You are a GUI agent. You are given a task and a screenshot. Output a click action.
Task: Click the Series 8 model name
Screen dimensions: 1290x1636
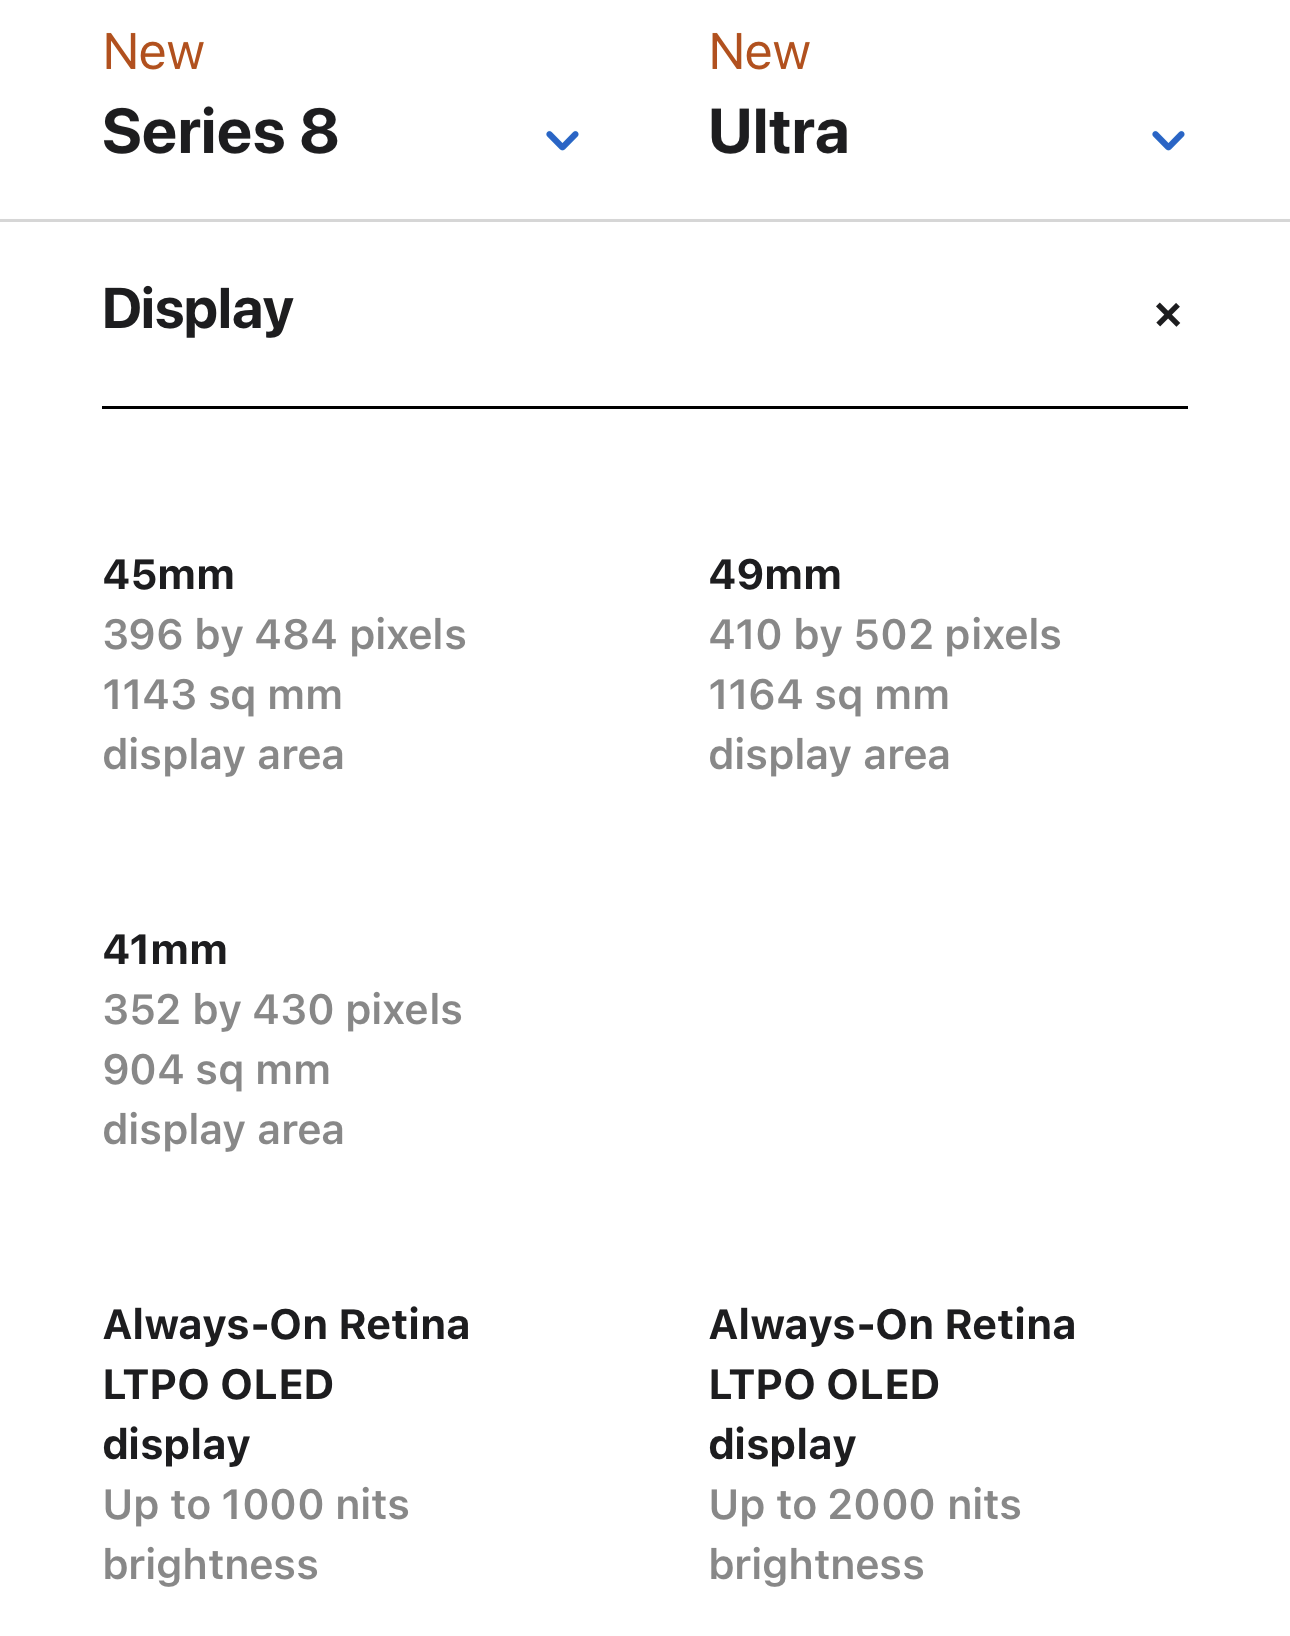221,132
